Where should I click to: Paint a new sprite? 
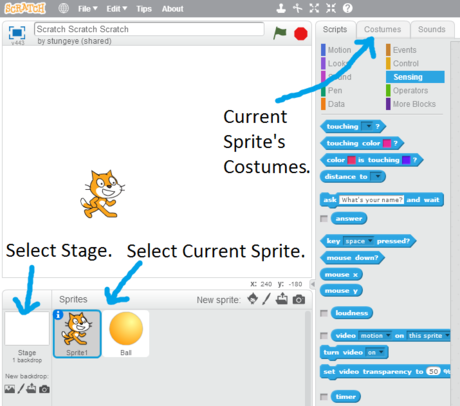266,299
